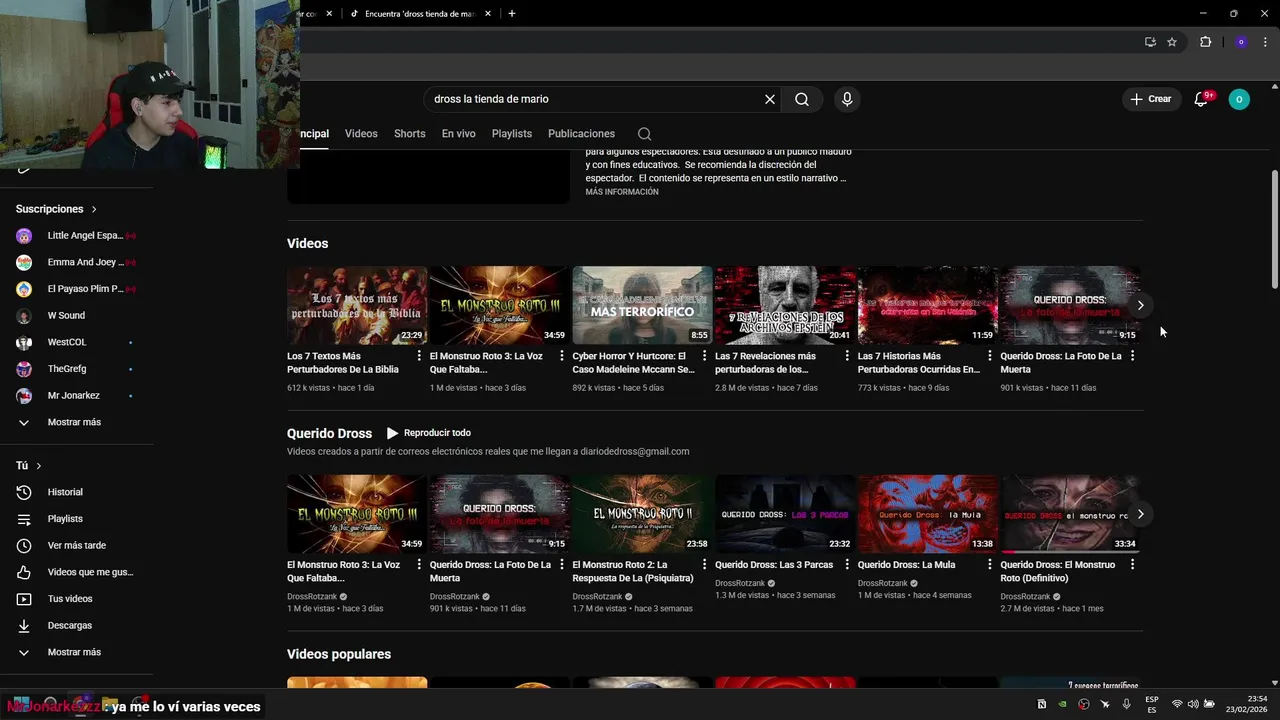Select the Encuentra 'dross tienda' browser tab
The height and width of the screenshot is (720, 1280).
pos(418,14)
